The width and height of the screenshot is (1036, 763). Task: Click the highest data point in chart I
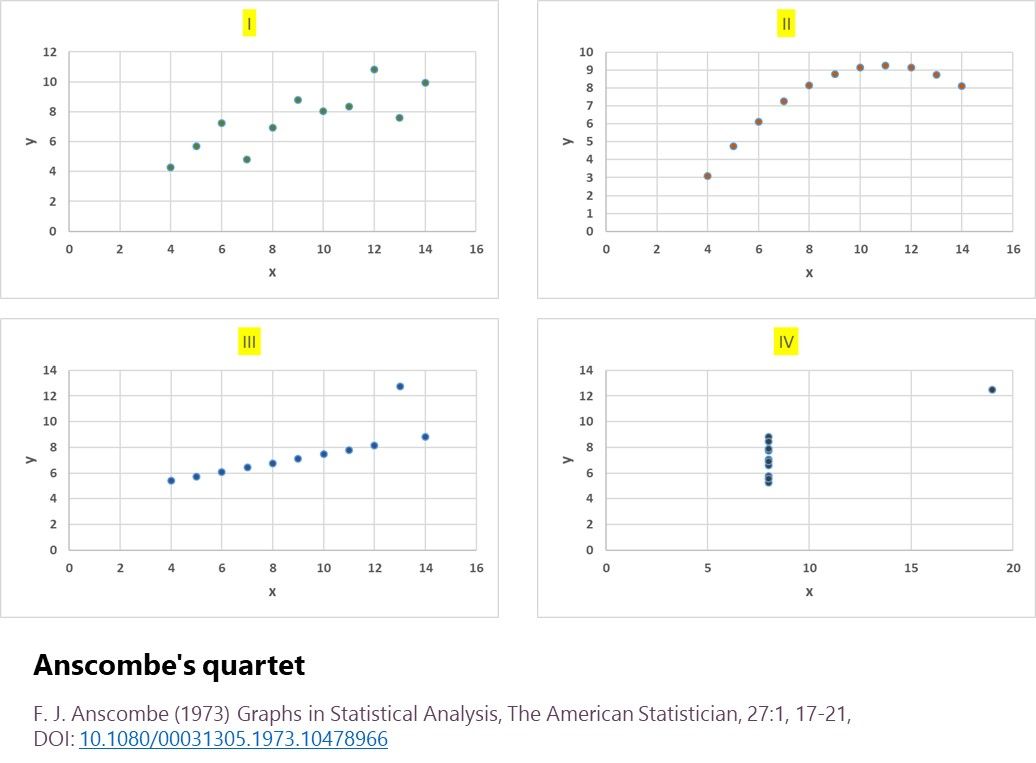[x=374, y=69]
